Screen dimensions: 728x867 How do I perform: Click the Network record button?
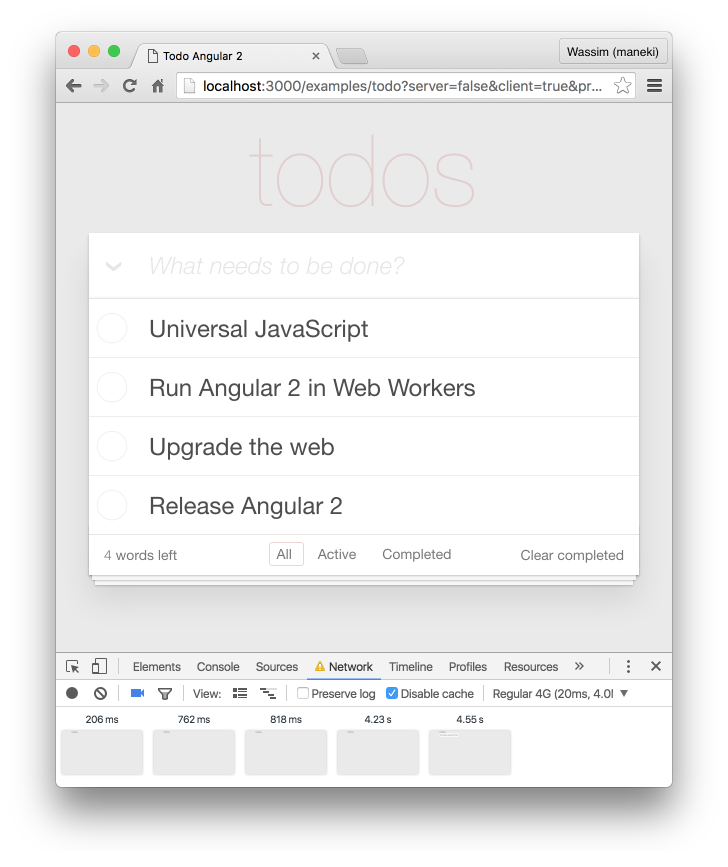pyautogui.click(x=72, y=693)
